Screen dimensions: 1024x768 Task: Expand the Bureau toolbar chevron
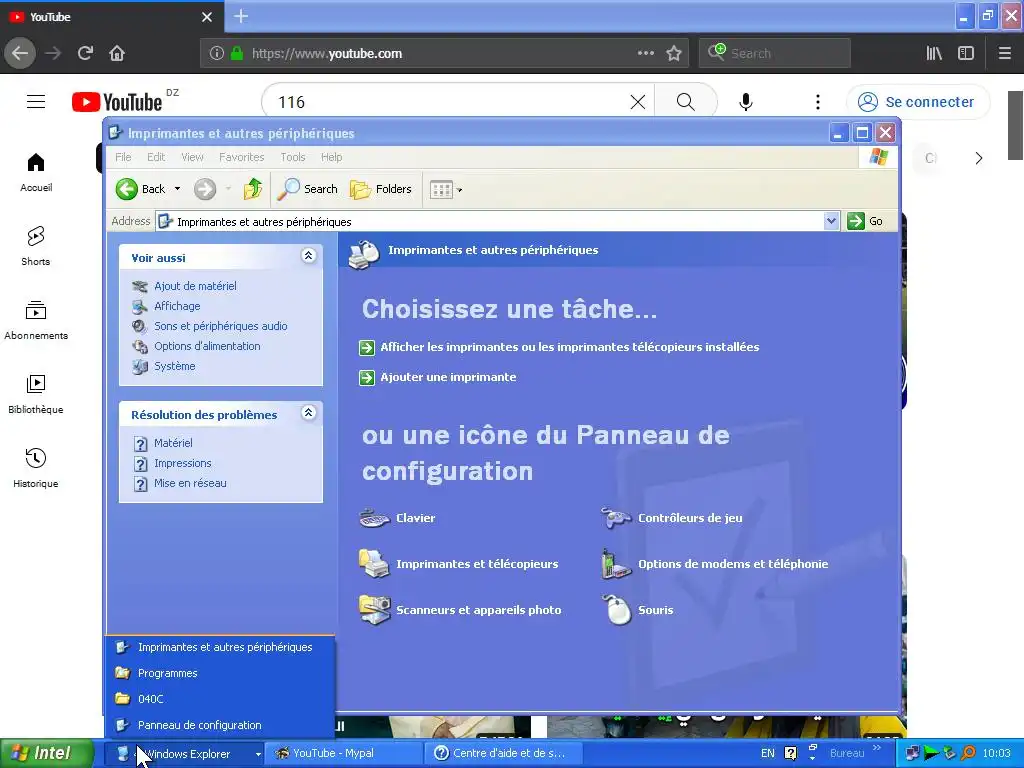click(876, 748)
